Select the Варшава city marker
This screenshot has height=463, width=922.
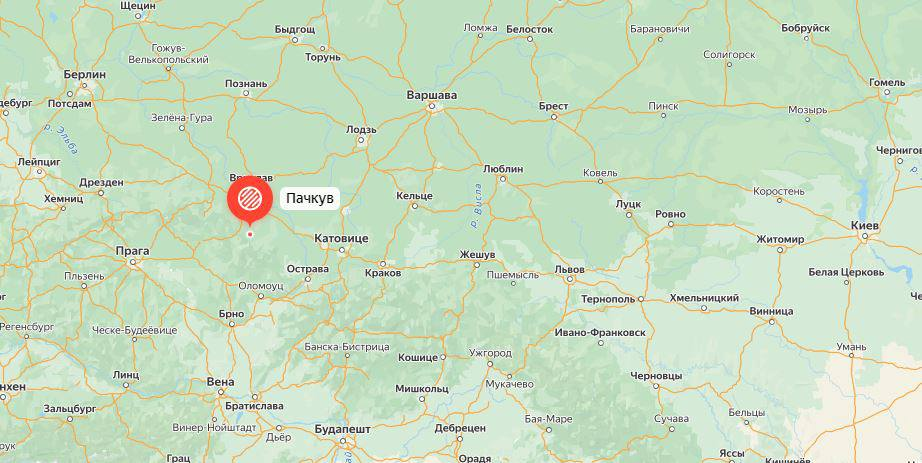pos(431,107)
